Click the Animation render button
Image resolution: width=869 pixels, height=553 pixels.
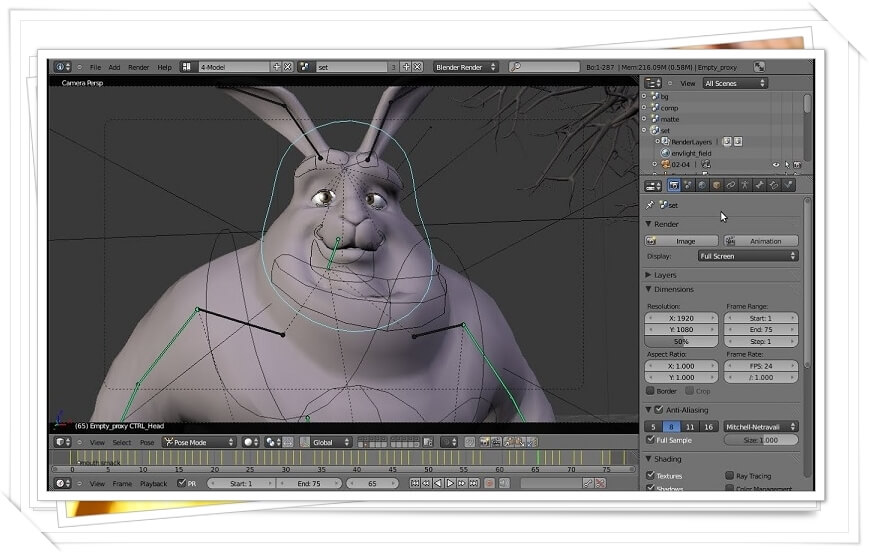pyautogui.click(x=761, y=241)
